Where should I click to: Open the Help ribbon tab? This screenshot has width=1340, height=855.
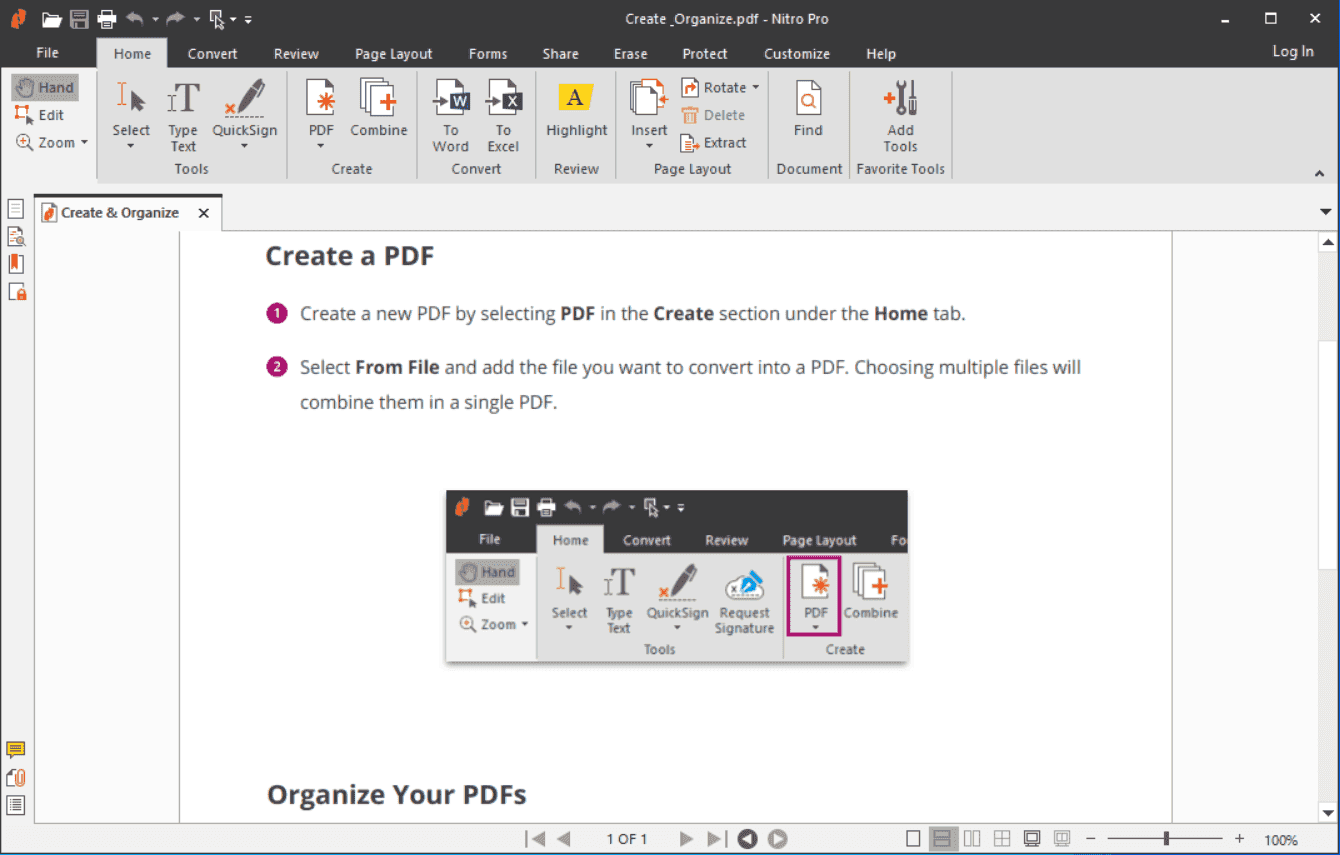pyautogui.click(x=881, y=54)
